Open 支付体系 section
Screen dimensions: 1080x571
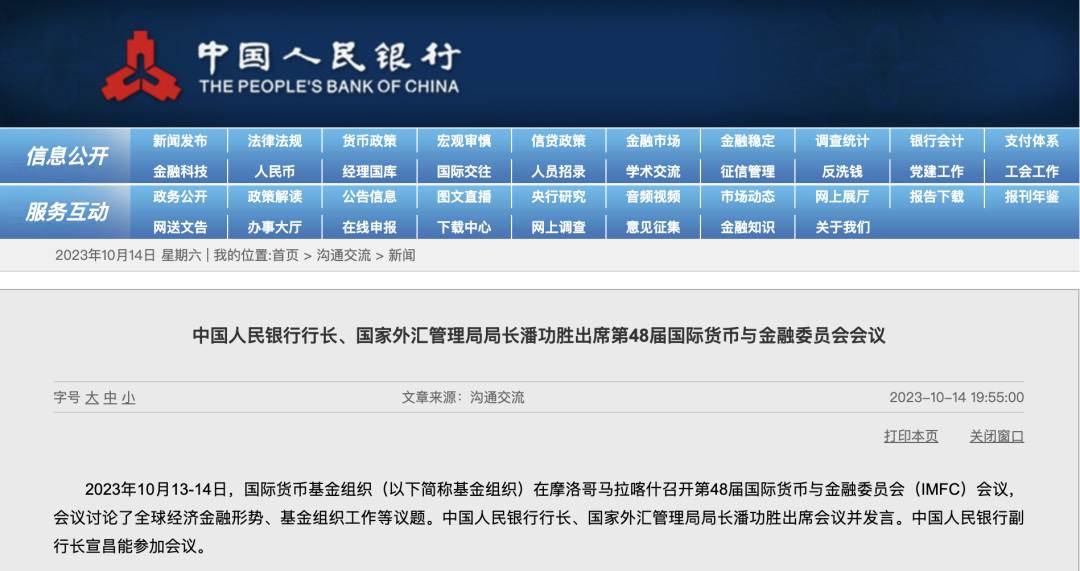pyautogui.click(x=1031, y=141)
